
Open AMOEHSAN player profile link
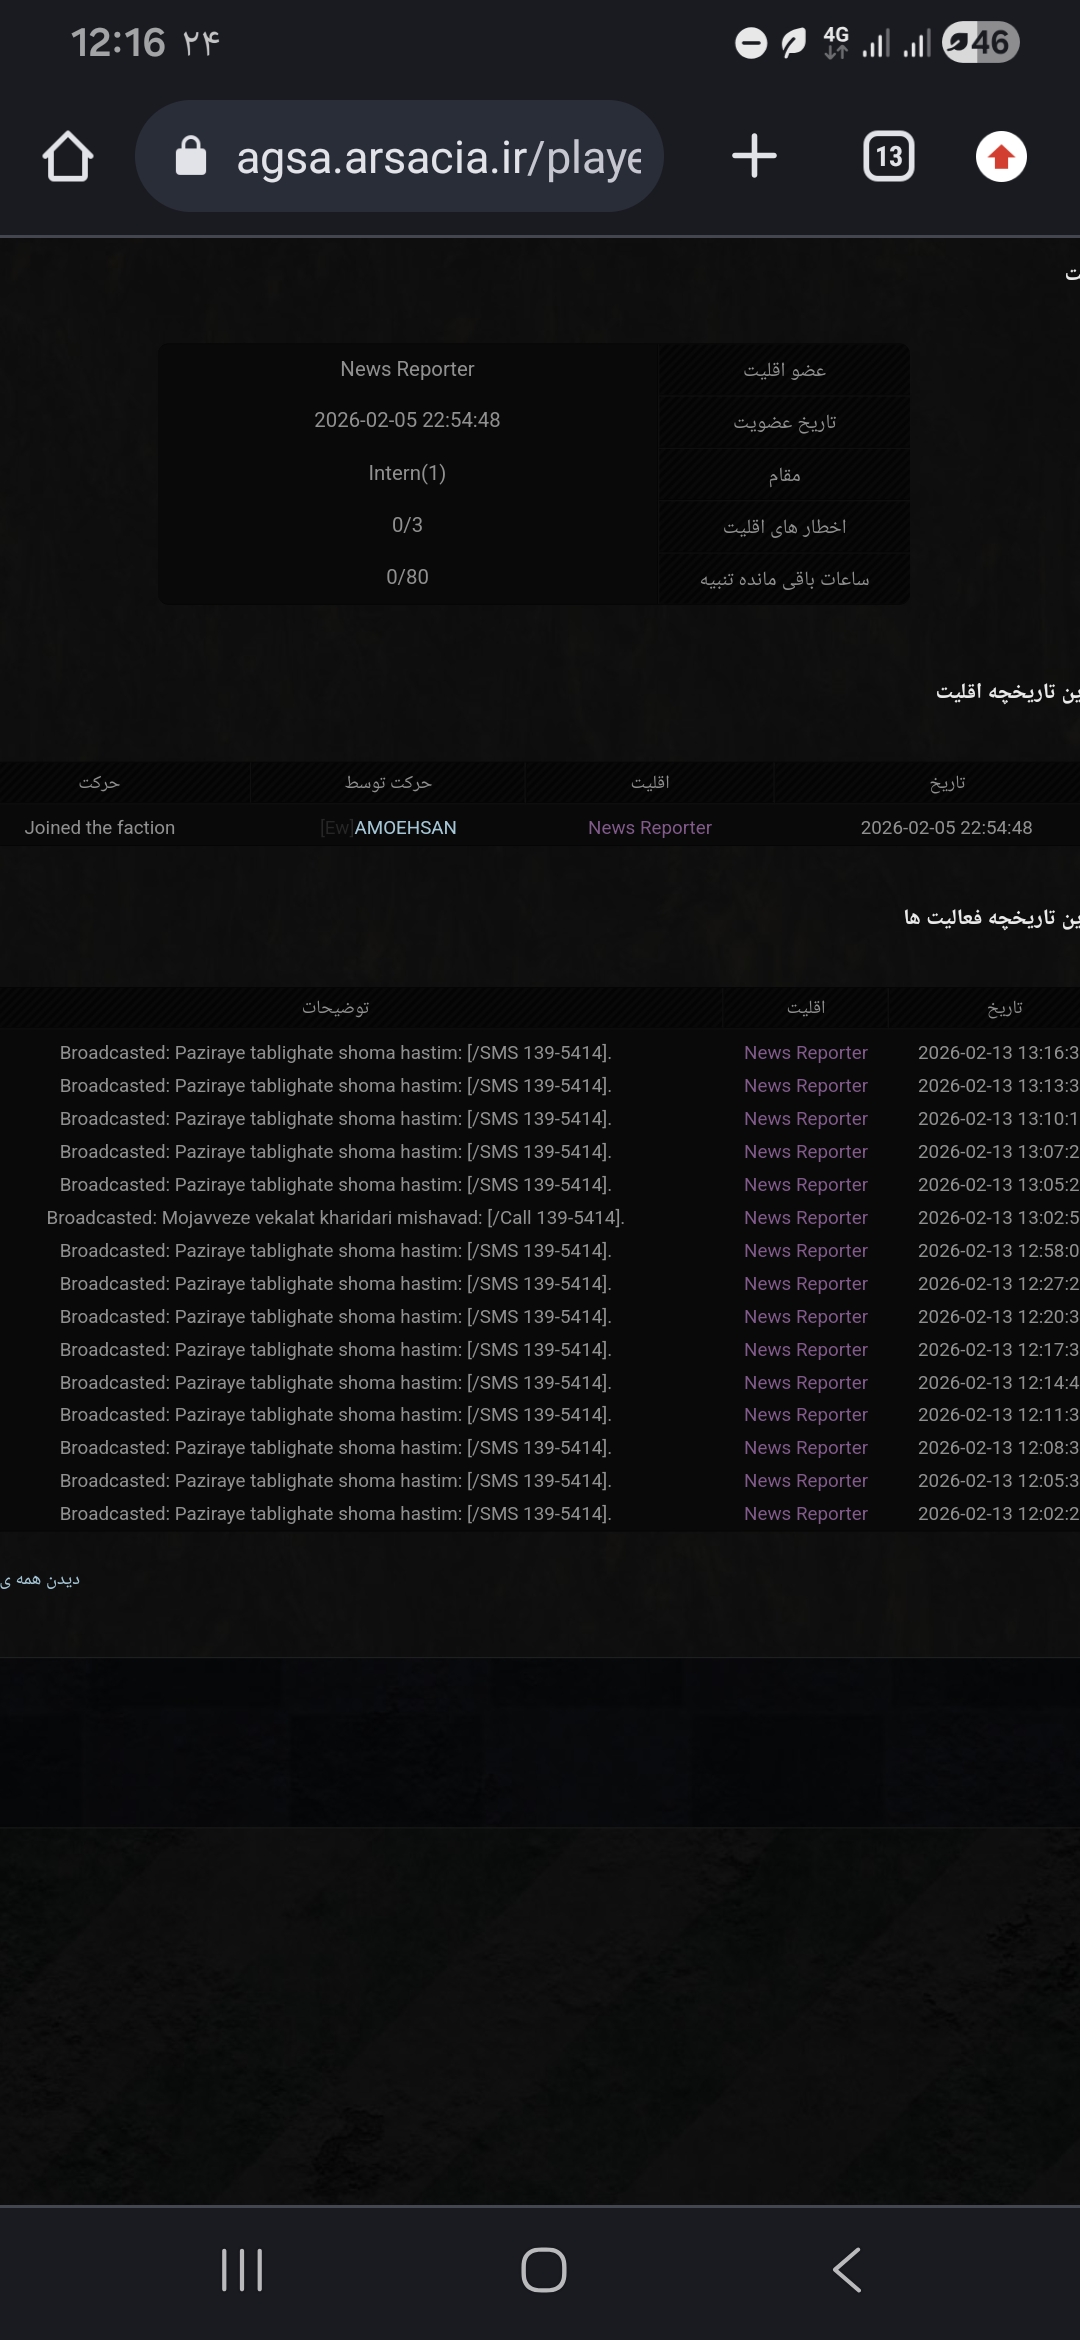[x=405, y=828]
